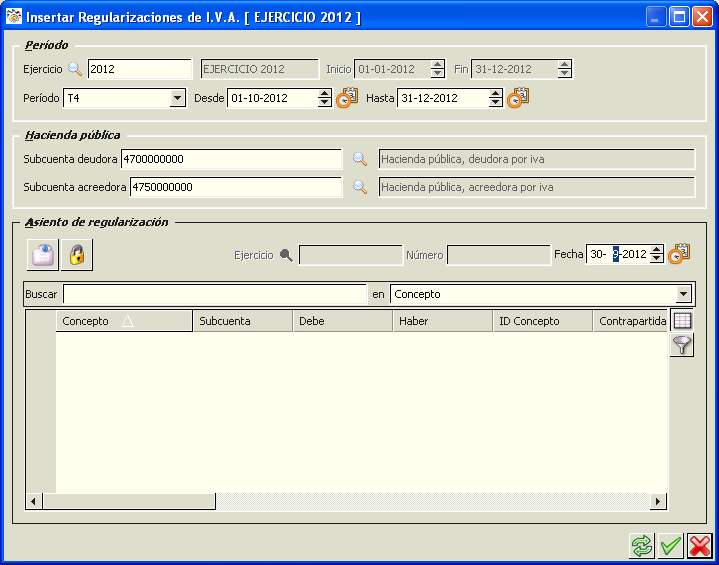
Task: Increase the Fecha date with up arrow
Action: point(657,249)
